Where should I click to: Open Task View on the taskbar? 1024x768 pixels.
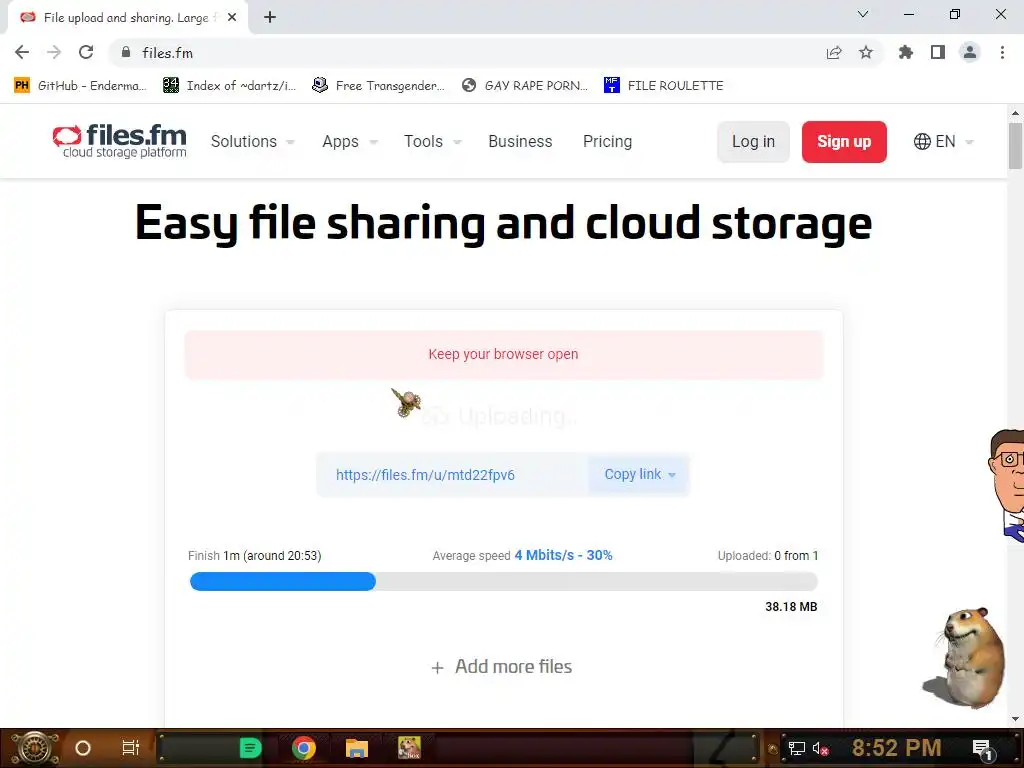point(131,748)
